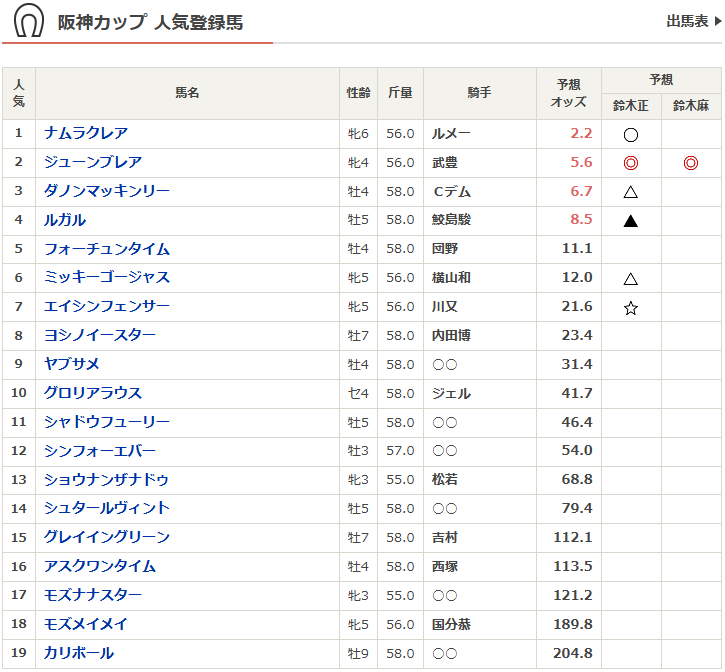Open ショウナンザナドゥ horse details
This screenshot has height=672, width=725.
tap(107, 479)
